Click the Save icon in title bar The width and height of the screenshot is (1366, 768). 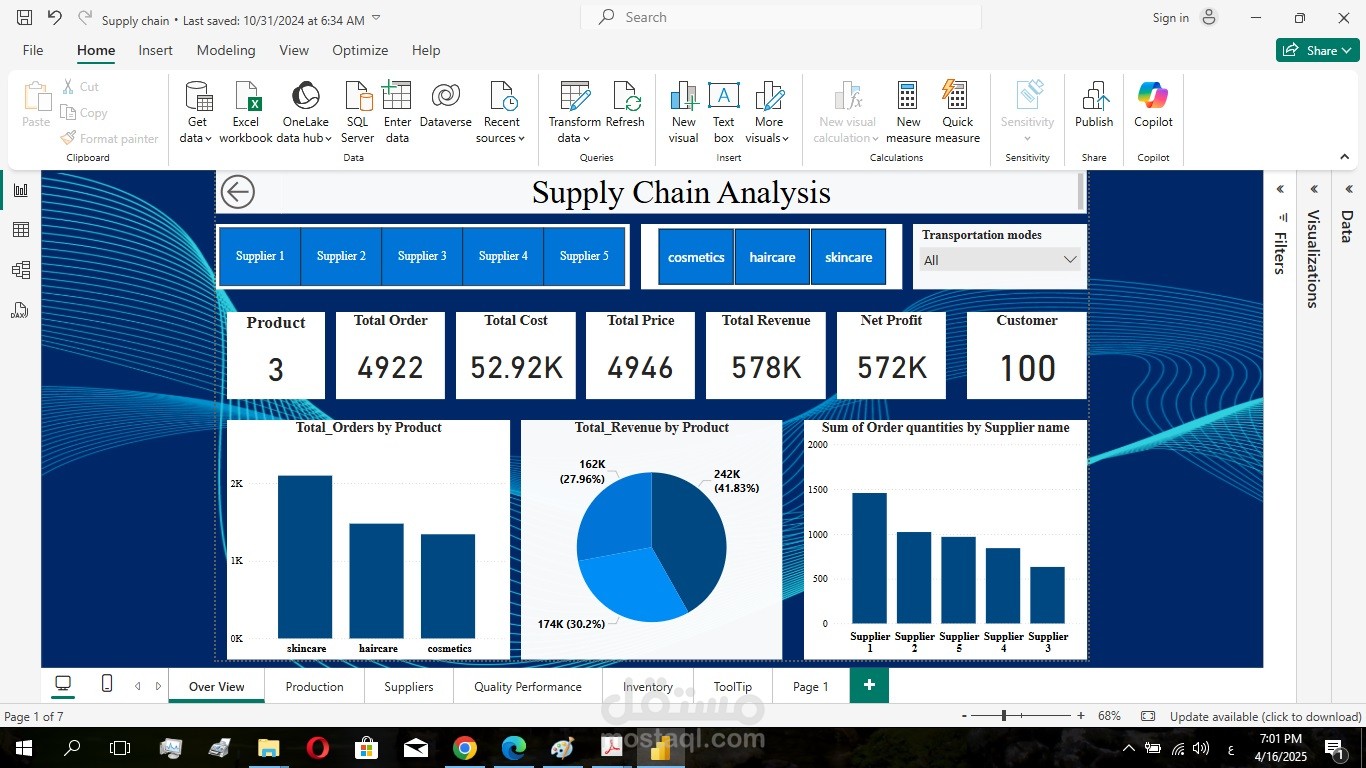pyautogui.click(x=25, y=18)
